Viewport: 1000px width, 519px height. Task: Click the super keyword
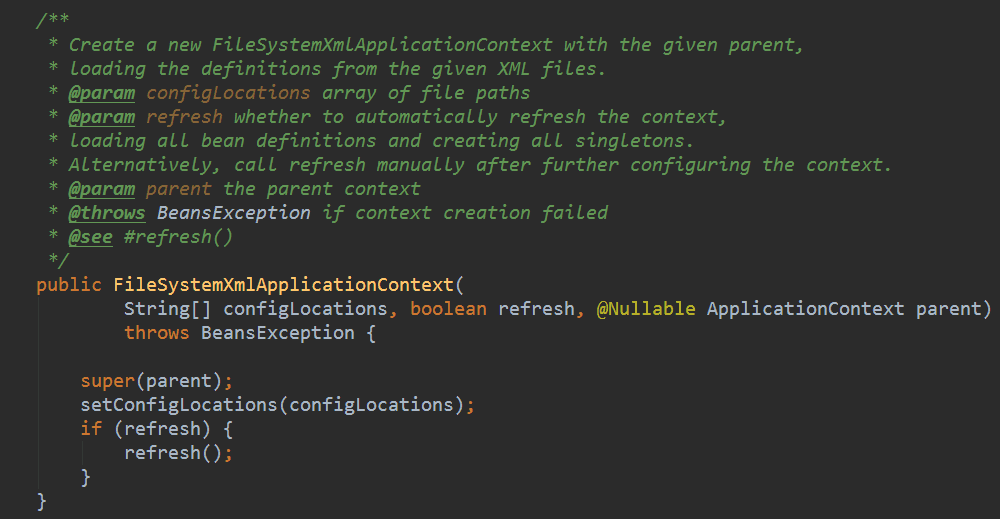107,380
